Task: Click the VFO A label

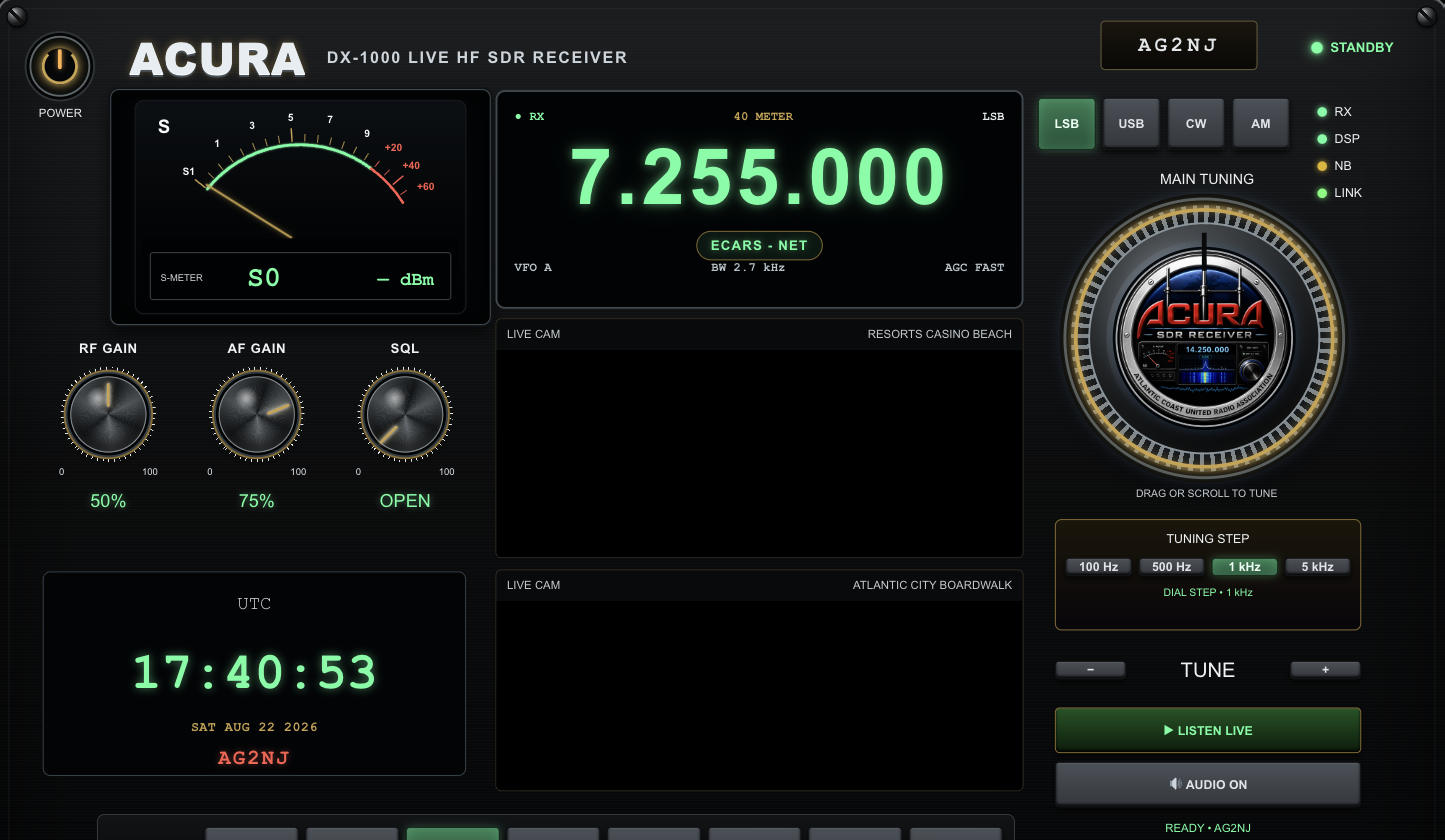Action: (x=533, y=268)
